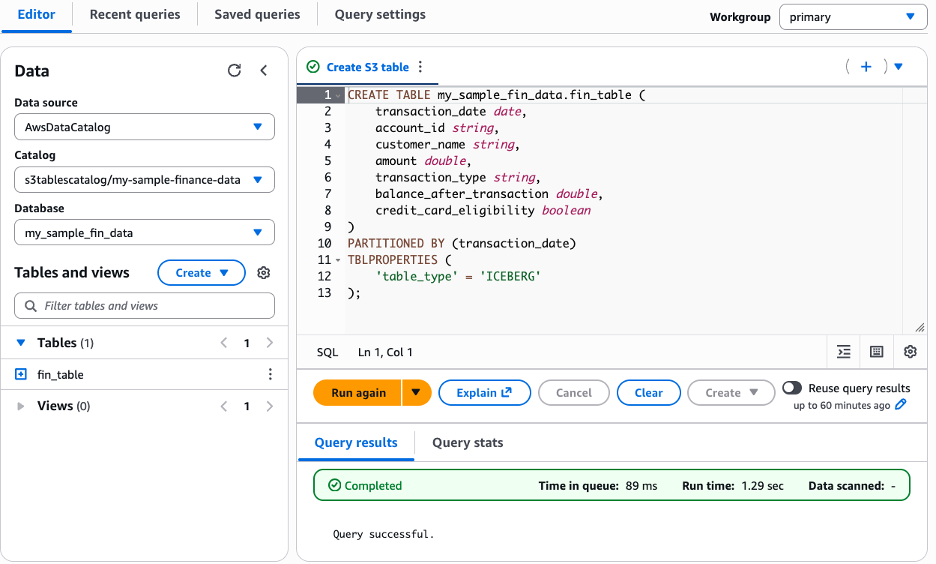Go to previous page of Tables
This screenshot has height=564, width=936.
[x=224, y=343]
